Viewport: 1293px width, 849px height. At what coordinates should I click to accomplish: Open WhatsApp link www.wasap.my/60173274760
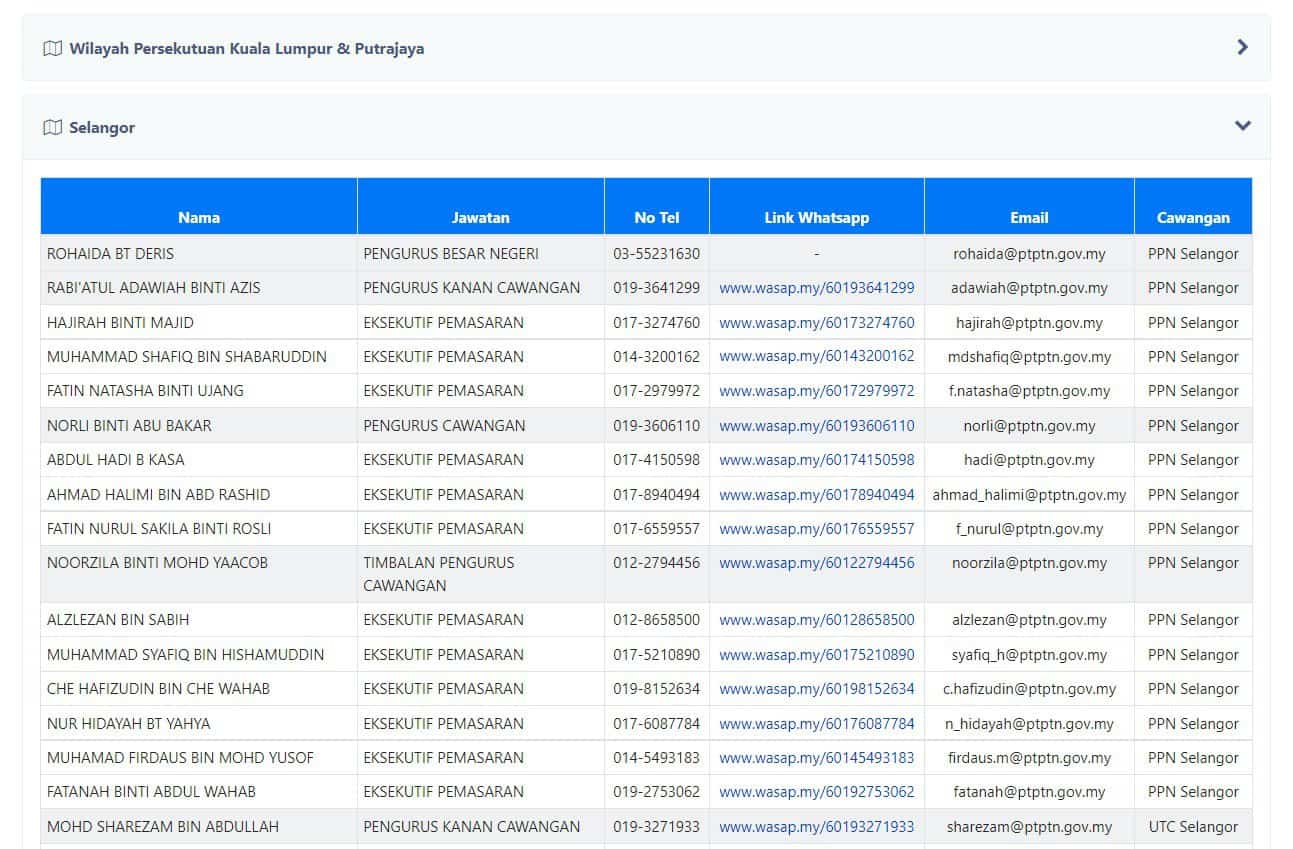coord(816,323)
